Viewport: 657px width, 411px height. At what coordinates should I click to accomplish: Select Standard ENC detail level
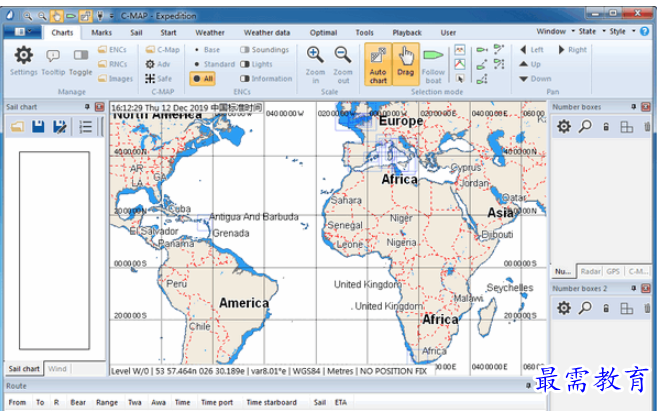[214, 64]
